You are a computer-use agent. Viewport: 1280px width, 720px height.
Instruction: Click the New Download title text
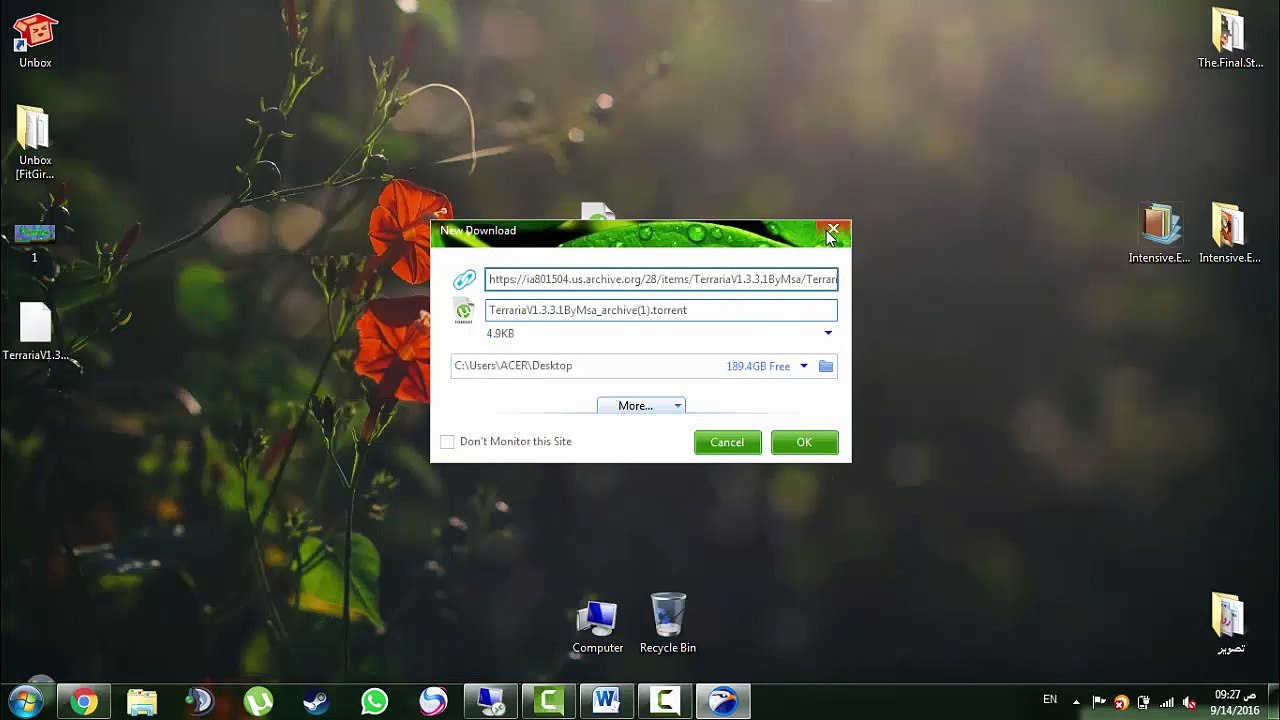[x=478, y=231]
